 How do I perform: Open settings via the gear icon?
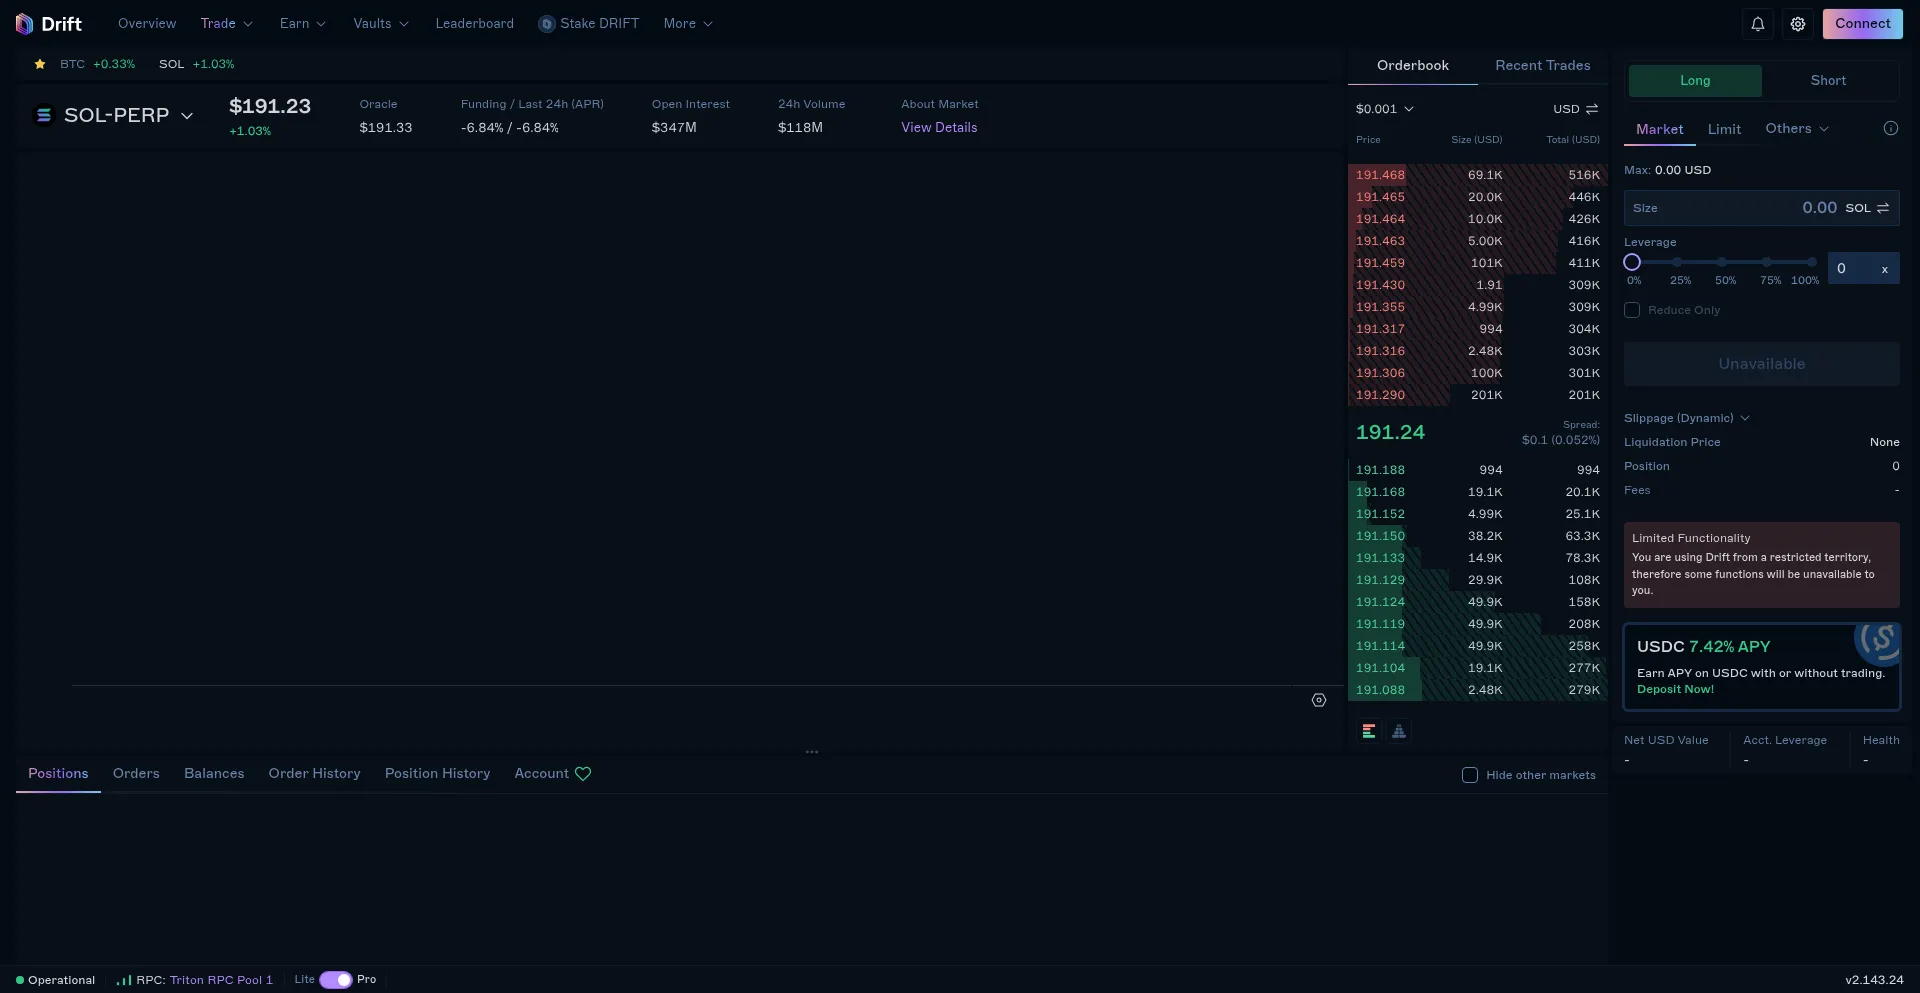pyautogui.click(x=1797, y=24)
